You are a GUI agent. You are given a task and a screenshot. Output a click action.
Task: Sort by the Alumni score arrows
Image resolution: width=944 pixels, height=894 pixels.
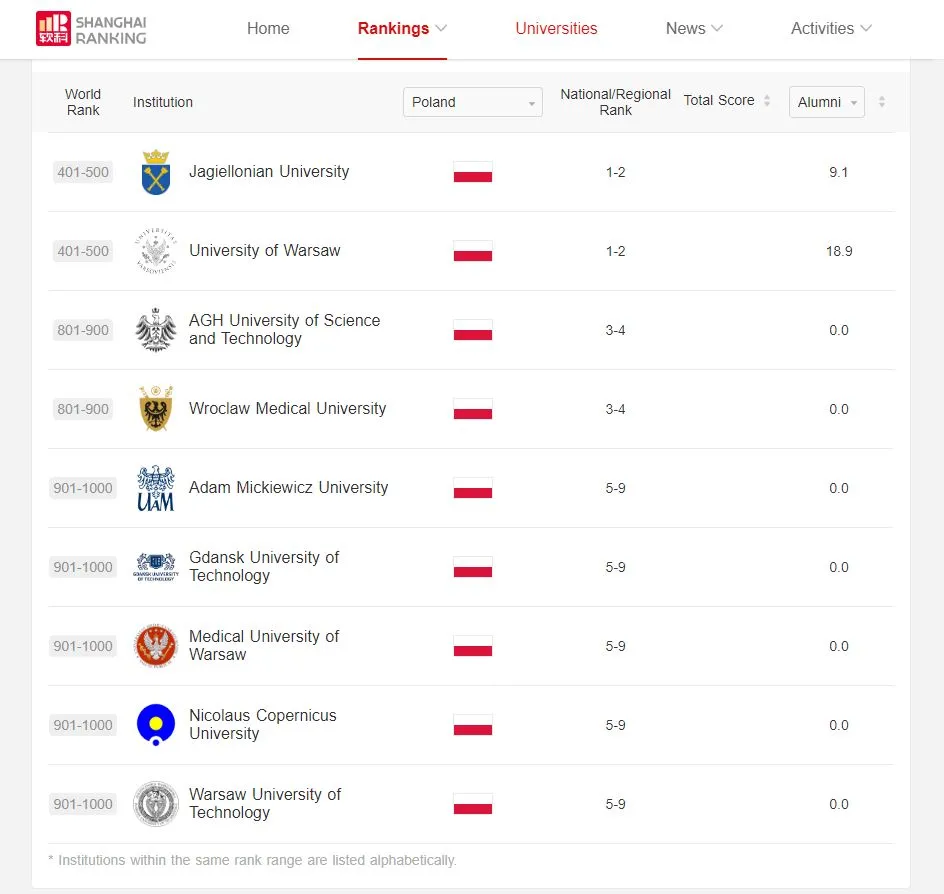point(881,102)
